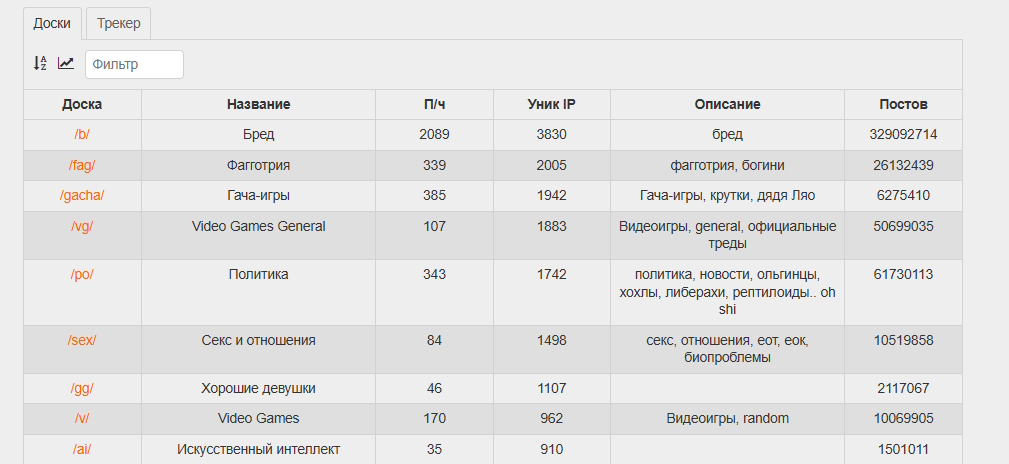Open the /v/ board link
1009x464 pixels.
coord(82,418)
